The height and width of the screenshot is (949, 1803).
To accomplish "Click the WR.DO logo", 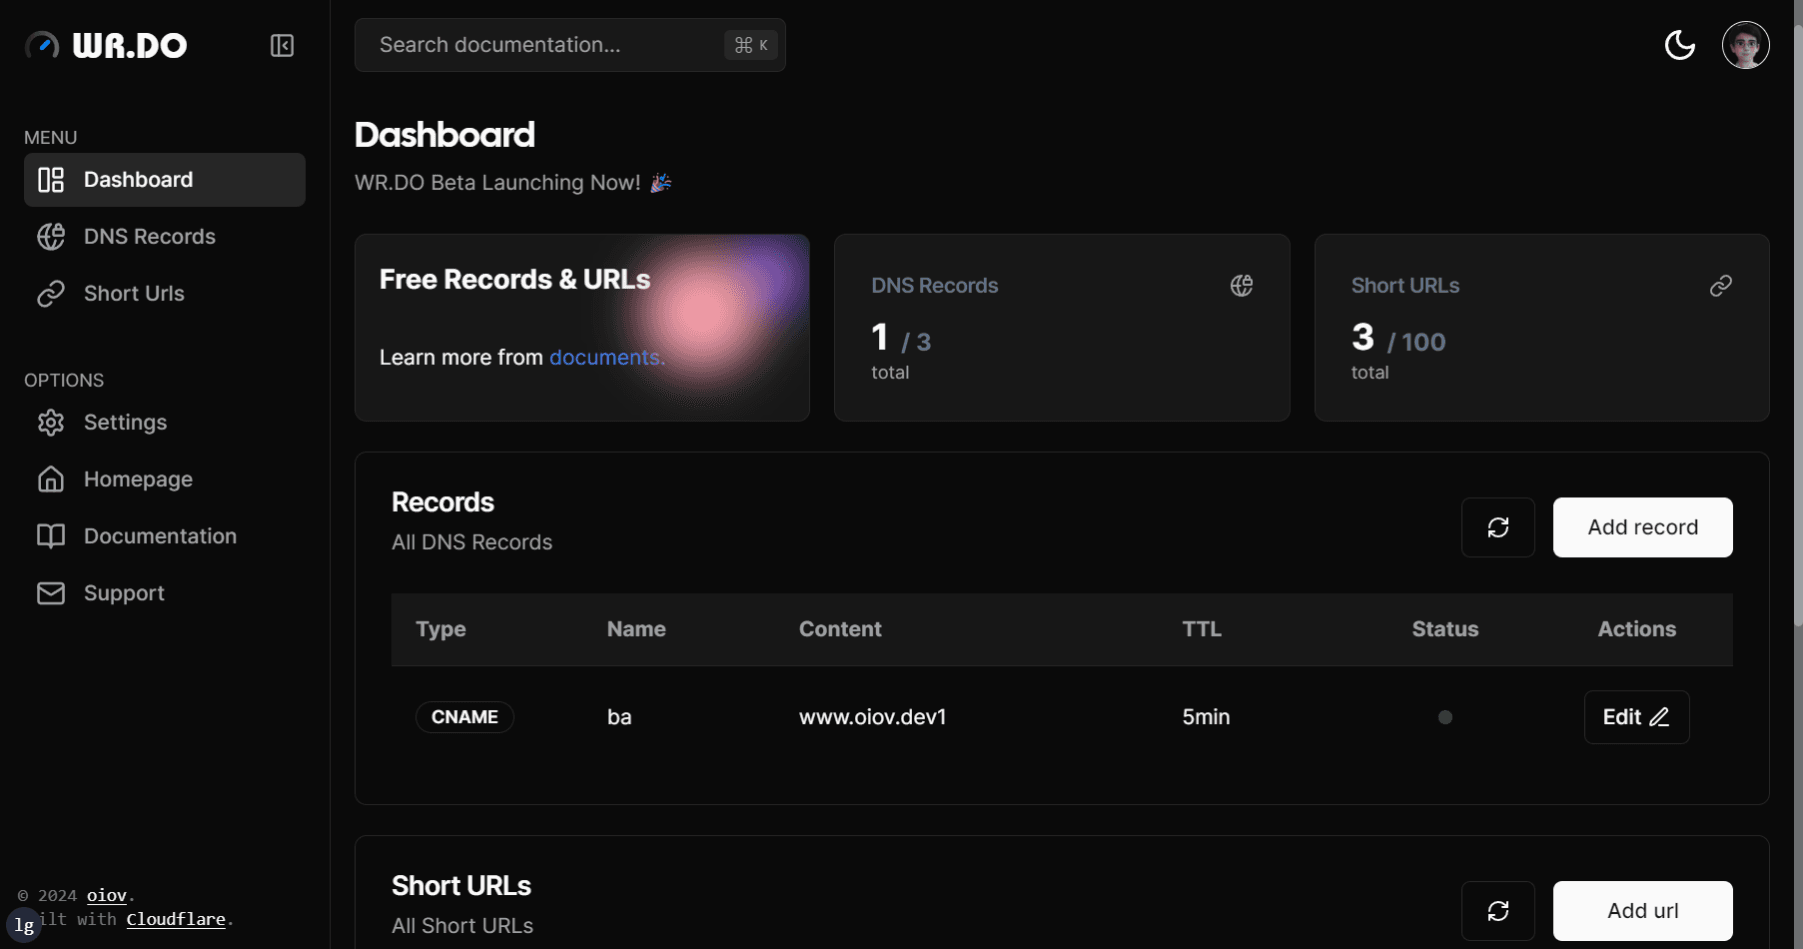I will [107, 46].
